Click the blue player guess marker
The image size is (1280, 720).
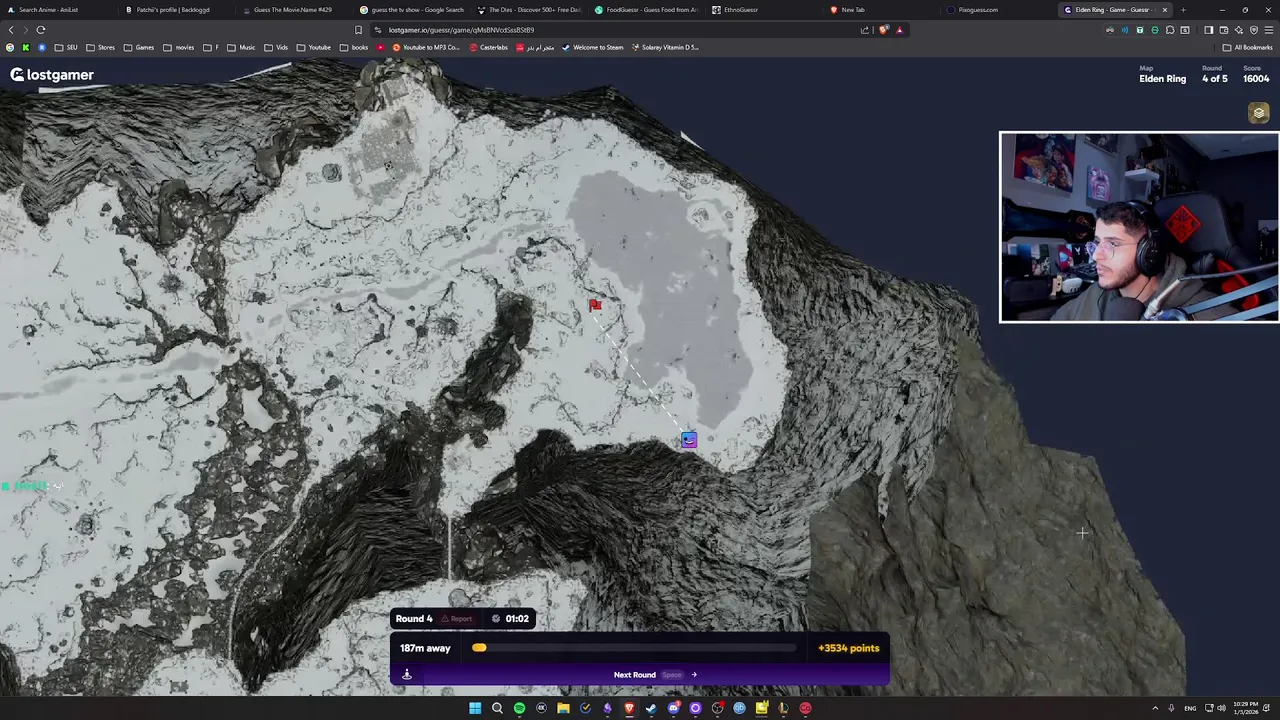(688, 440)
